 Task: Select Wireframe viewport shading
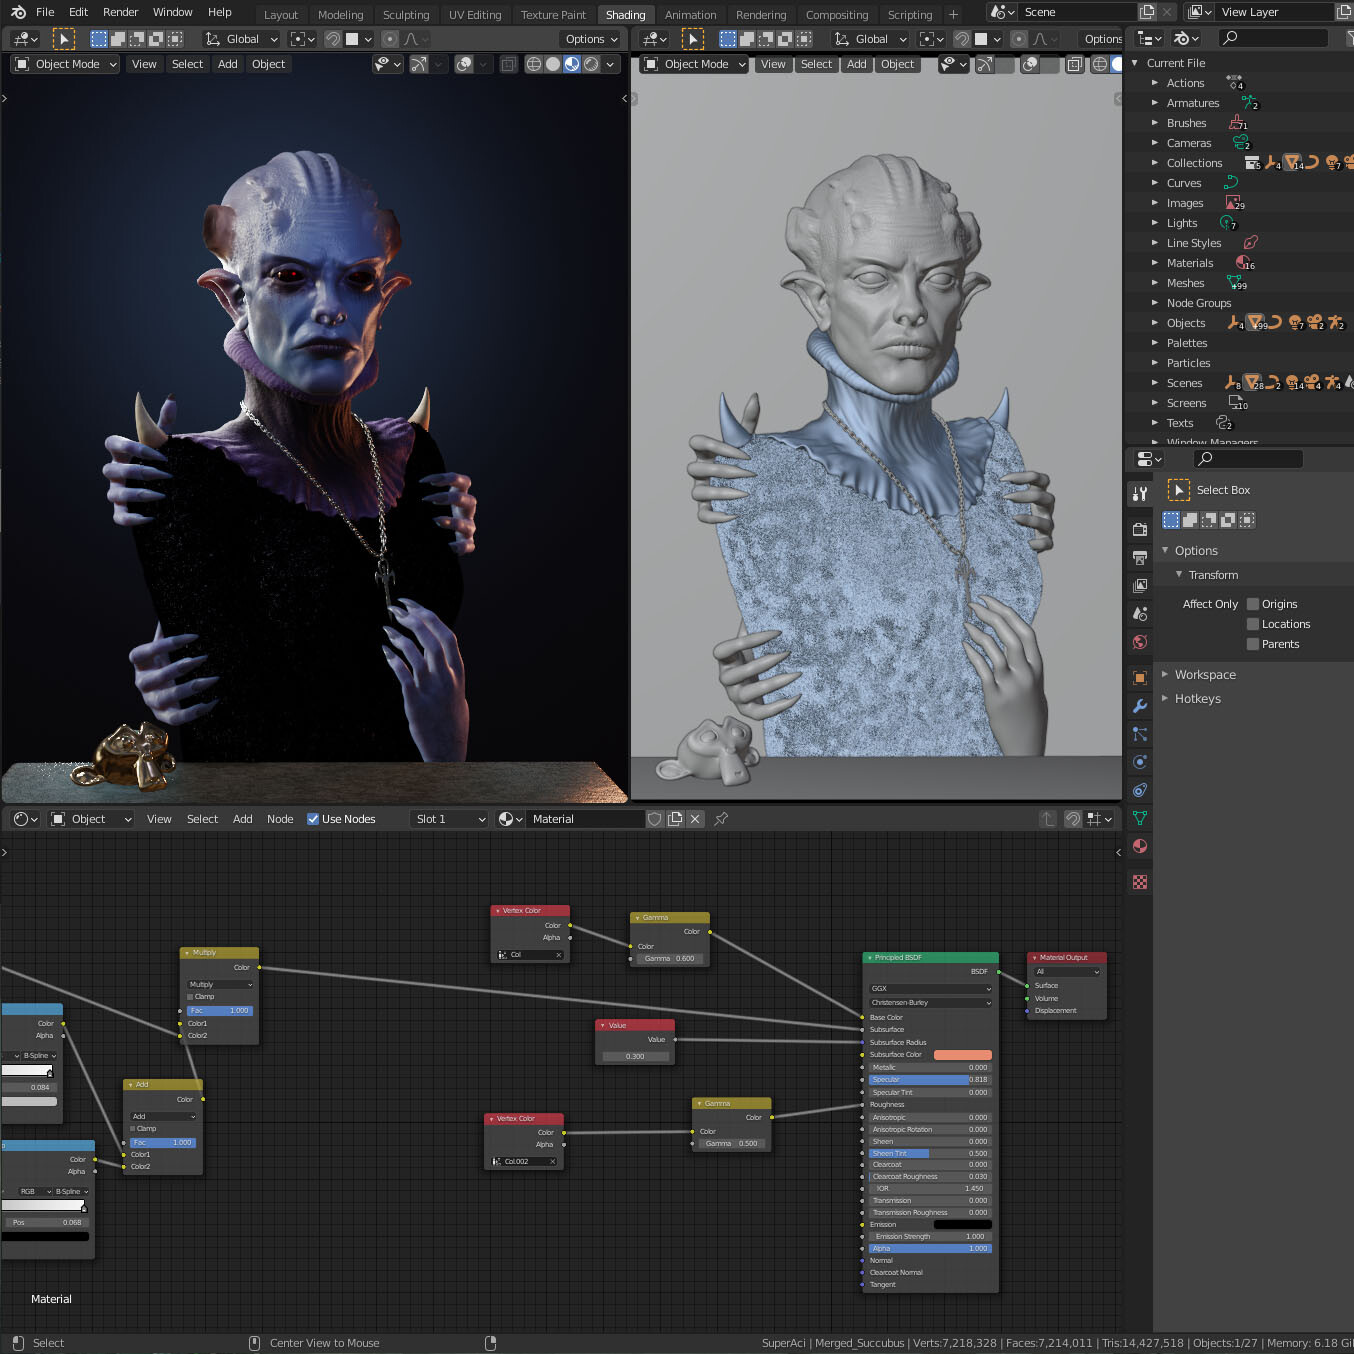533,63
